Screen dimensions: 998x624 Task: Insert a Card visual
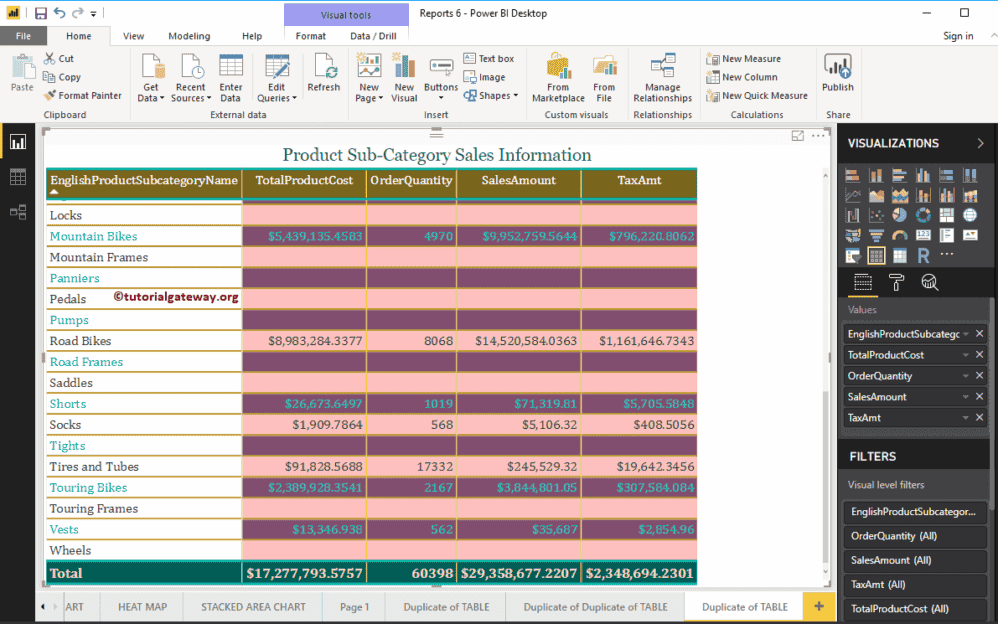(923, 236)
